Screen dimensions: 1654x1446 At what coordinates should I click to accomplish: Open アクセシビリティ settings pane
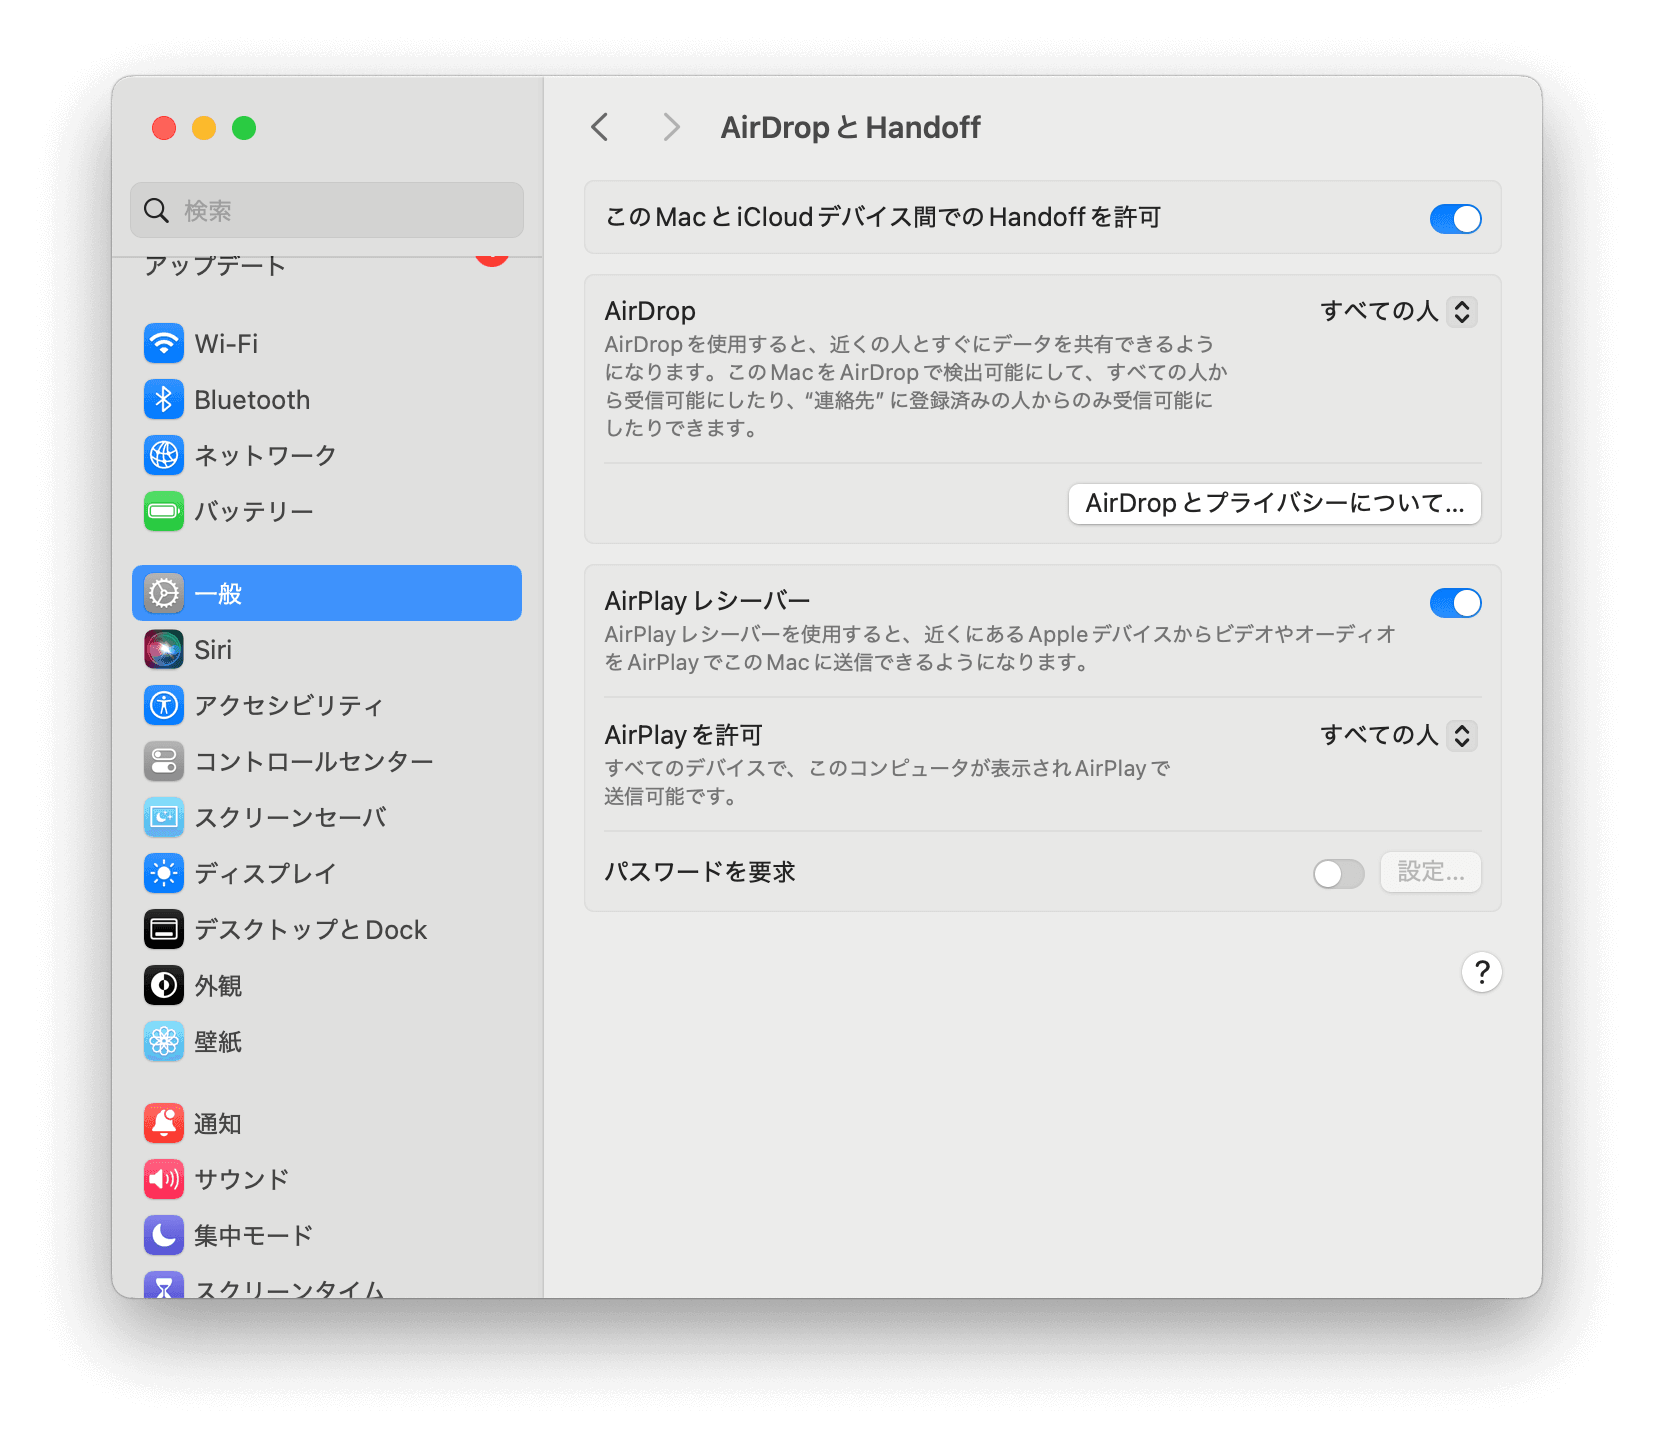(x=327, y=706)
